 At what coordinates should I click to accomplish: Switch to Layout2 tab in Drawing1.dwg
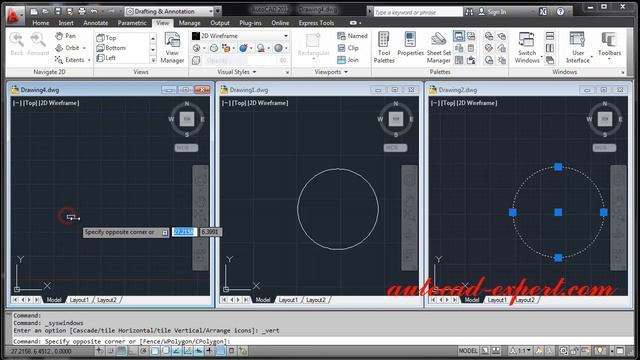(316, 300)
